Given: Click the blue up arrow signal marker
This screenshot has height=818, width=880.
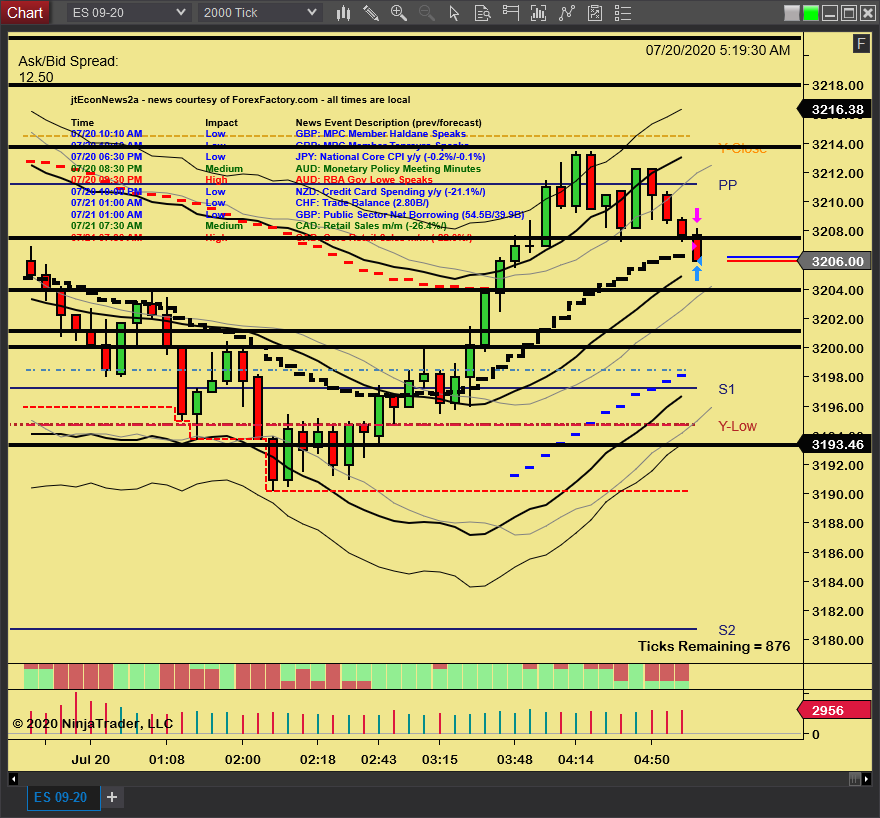Looking at the screenshot, I should [696, 273].
